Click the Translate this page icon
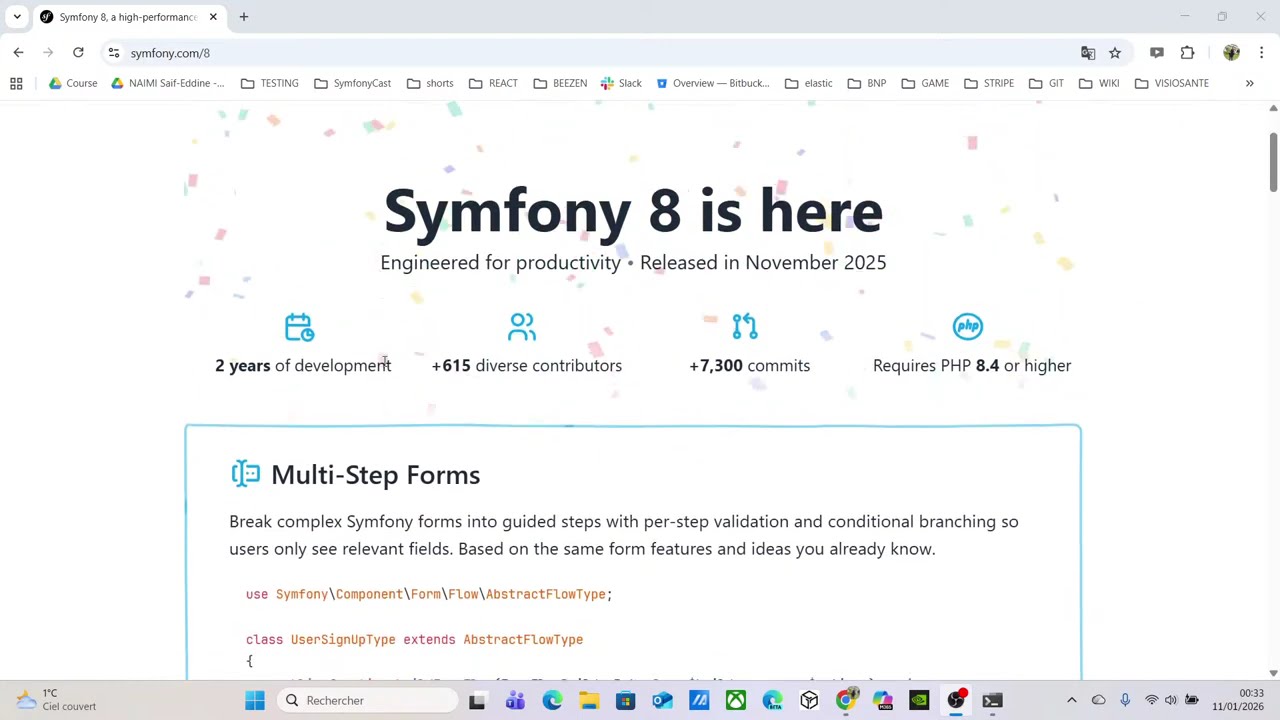Image resolution: width=1280 pixels, height=720 pixels. [1088, 53]
